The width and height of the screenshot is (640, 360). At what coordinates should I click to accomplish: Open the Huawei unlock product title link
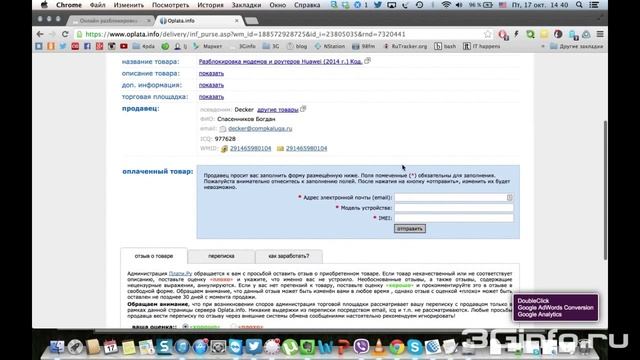[x=280, y=62]
